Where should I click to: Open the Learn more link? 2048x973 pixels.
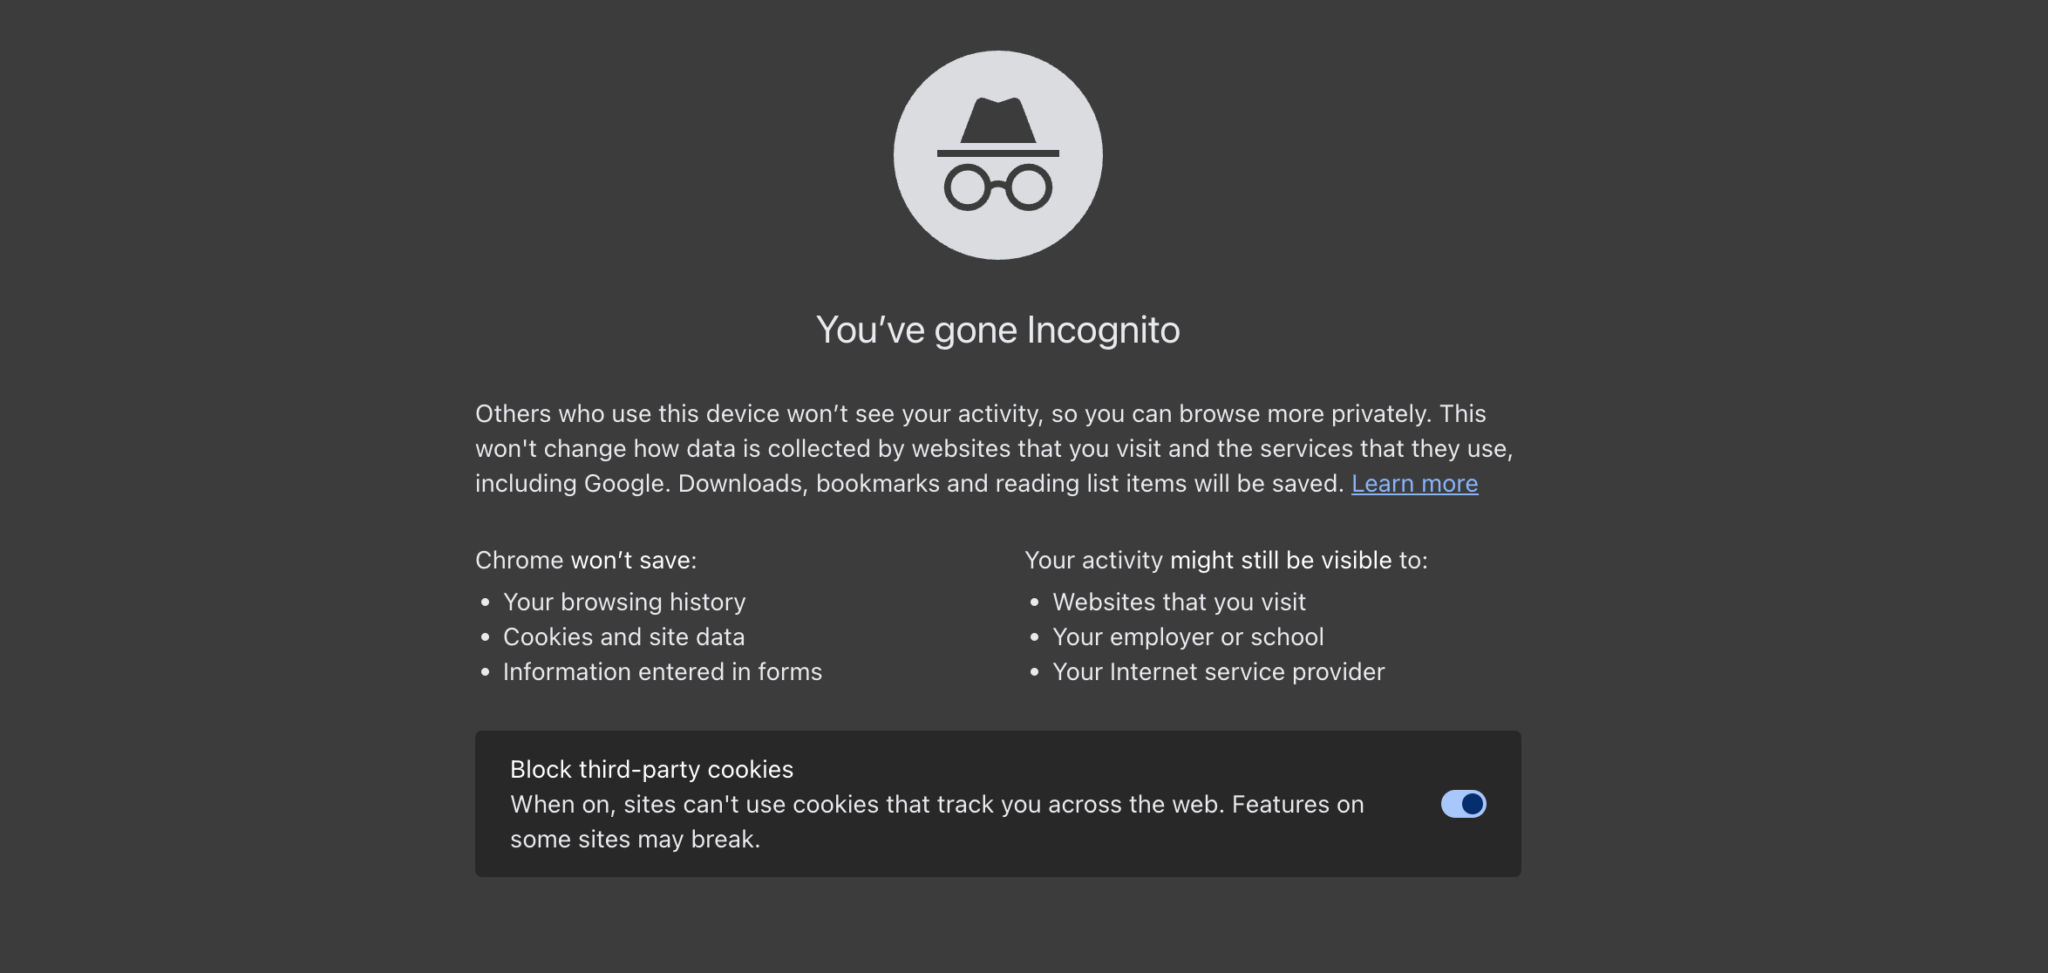(1414, 484)
